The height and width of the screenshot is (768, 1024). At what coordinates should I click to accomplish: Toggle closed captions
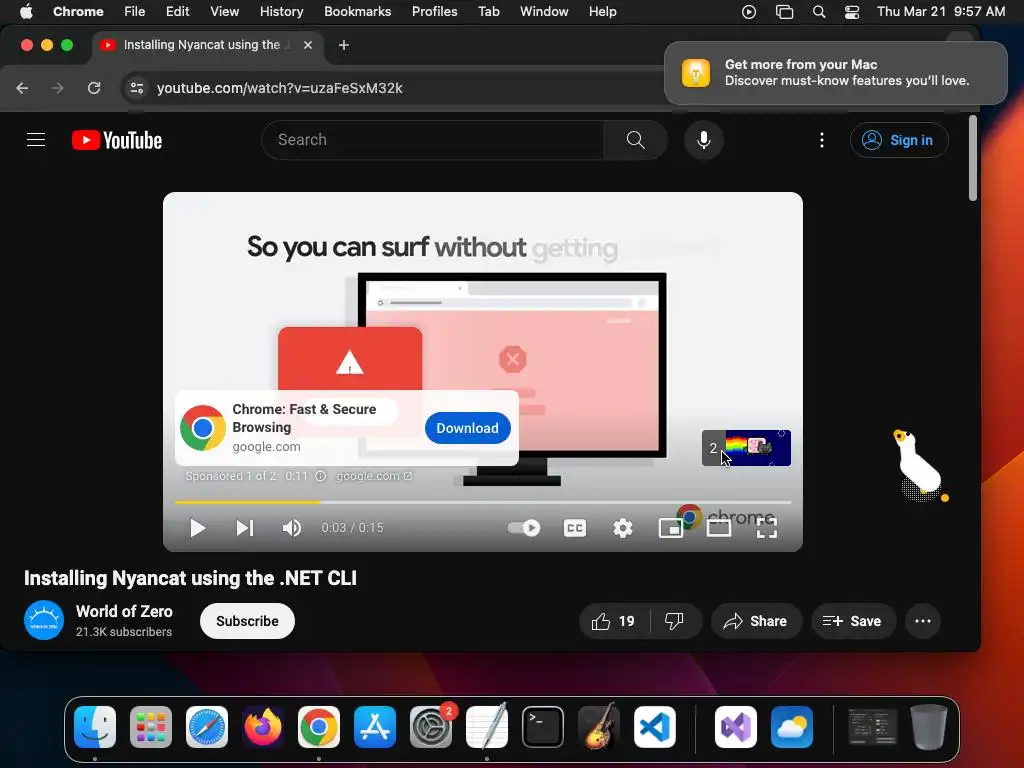tap(575, 528)
